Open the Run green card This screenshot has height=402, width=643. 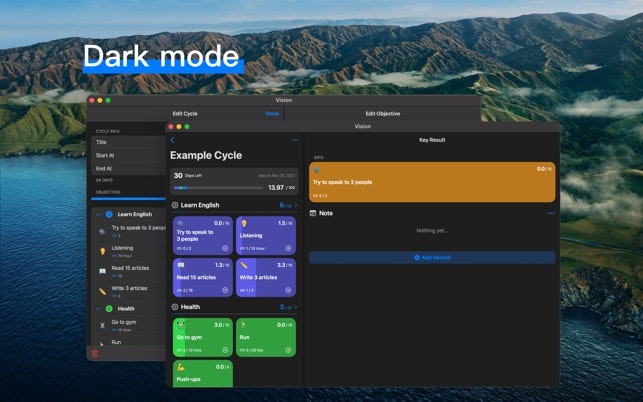point(266,338)
